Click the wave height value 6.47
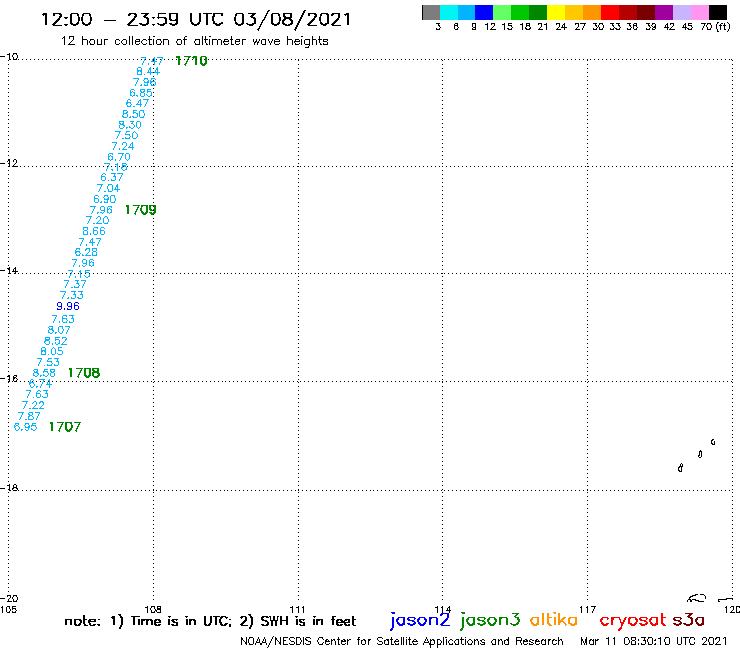 pos(137,103)
